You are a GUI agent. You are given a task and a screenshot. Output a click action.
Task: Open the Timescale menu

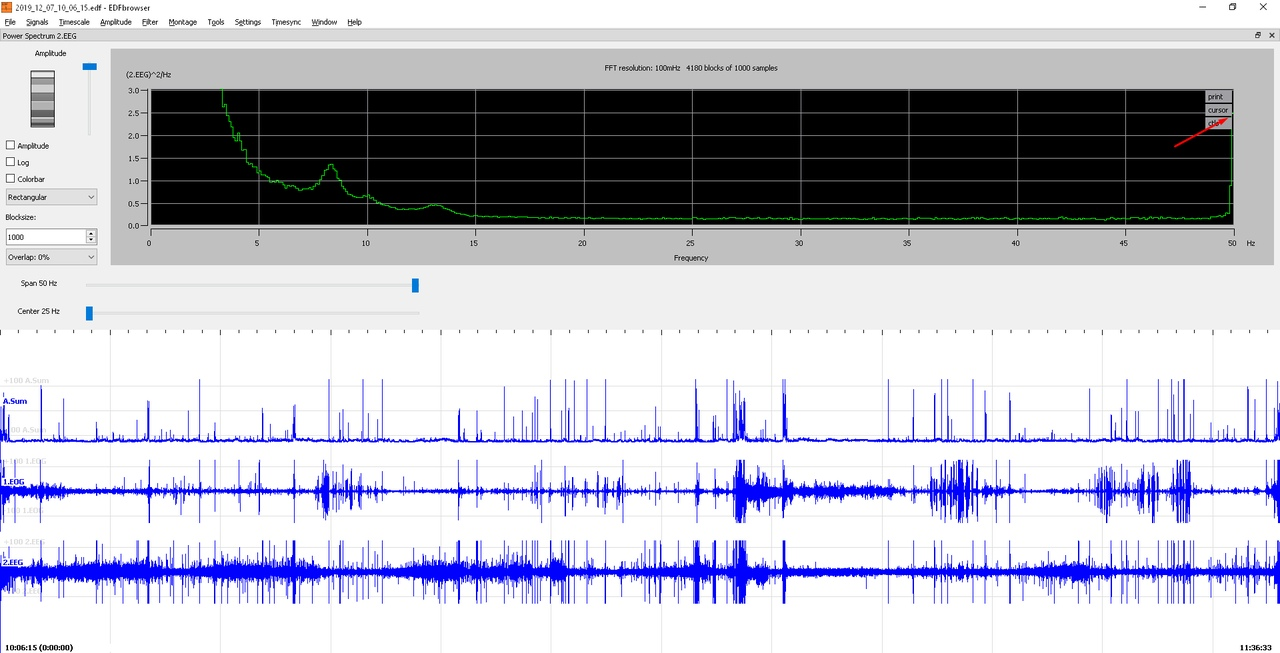(x=74, y=22)
